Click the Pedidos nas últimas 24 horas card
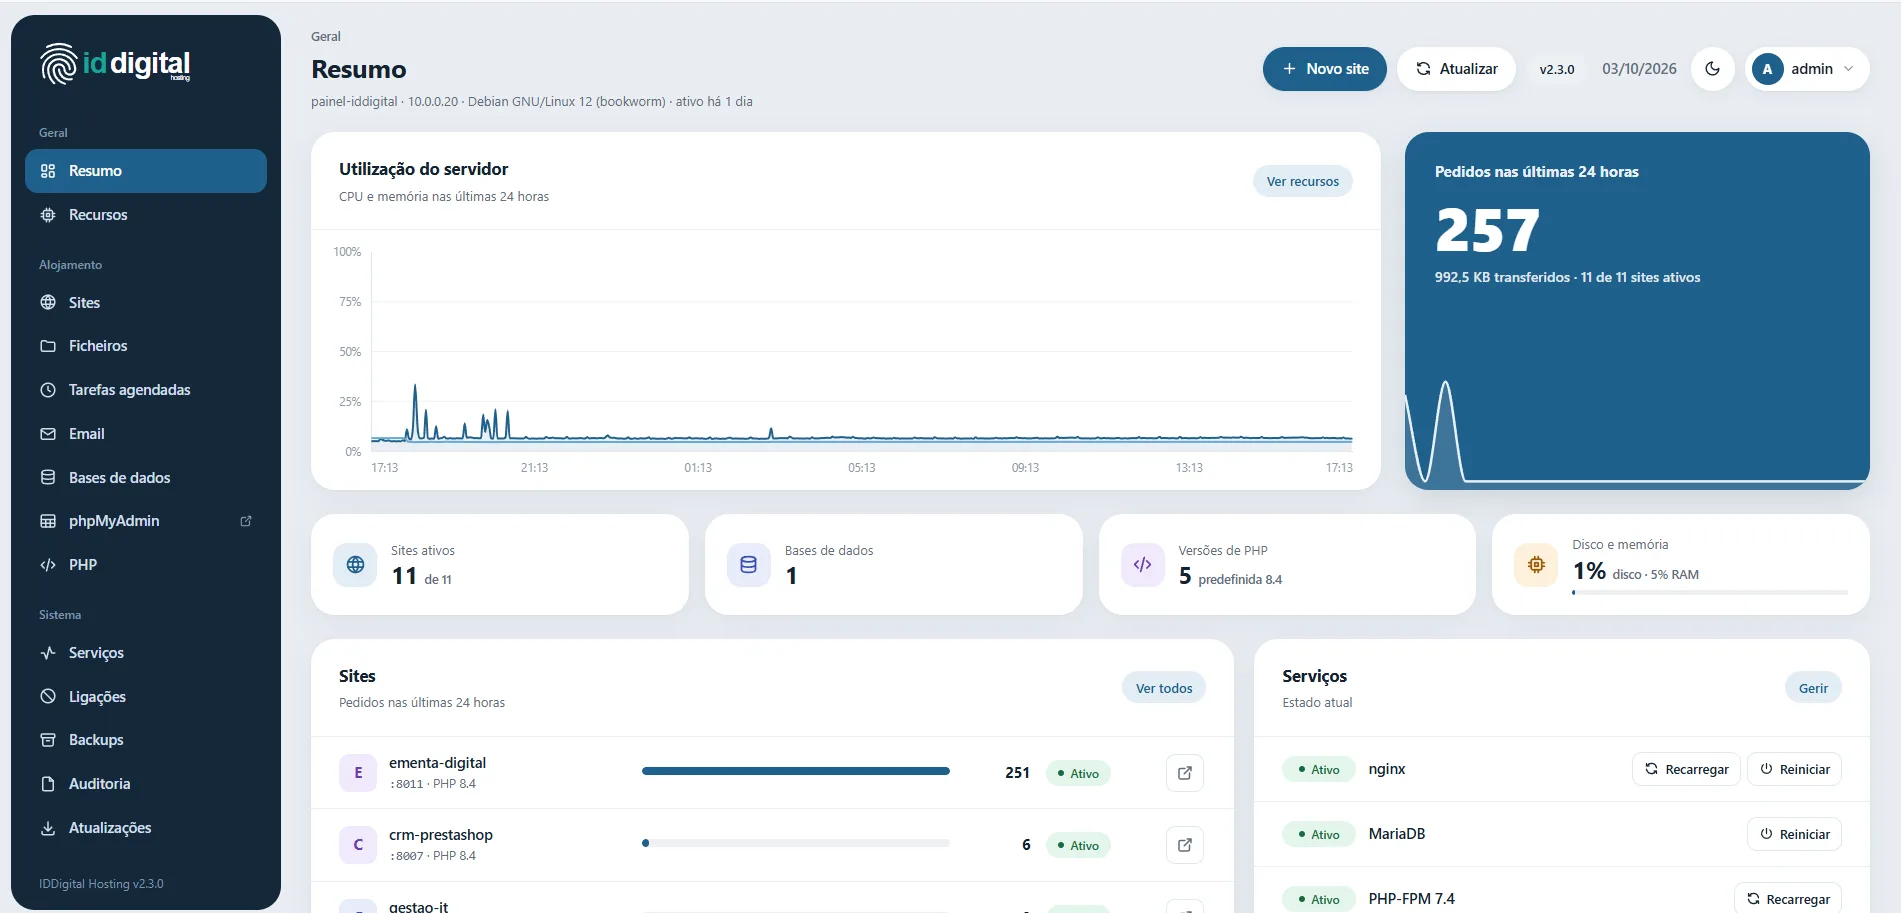 (x=1637, y=311)
